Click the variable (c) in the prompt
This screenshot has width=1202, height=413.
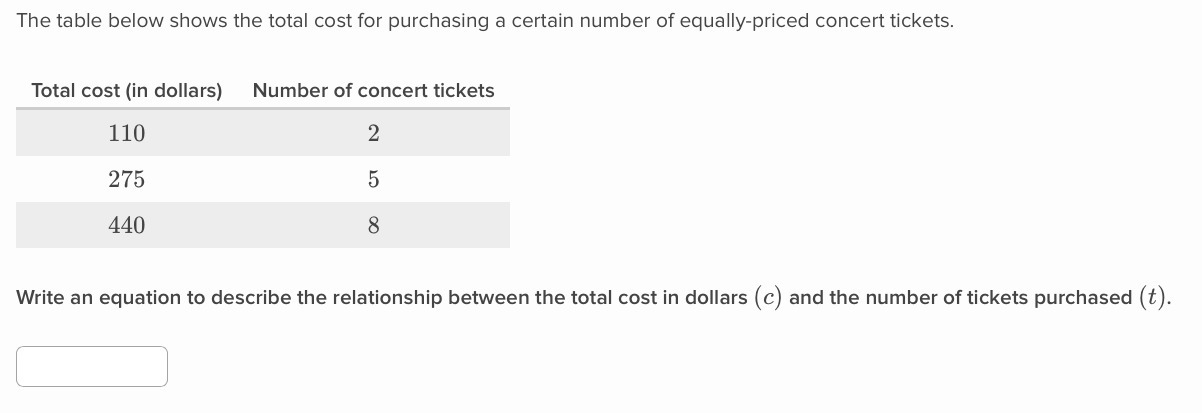(768, 298)
